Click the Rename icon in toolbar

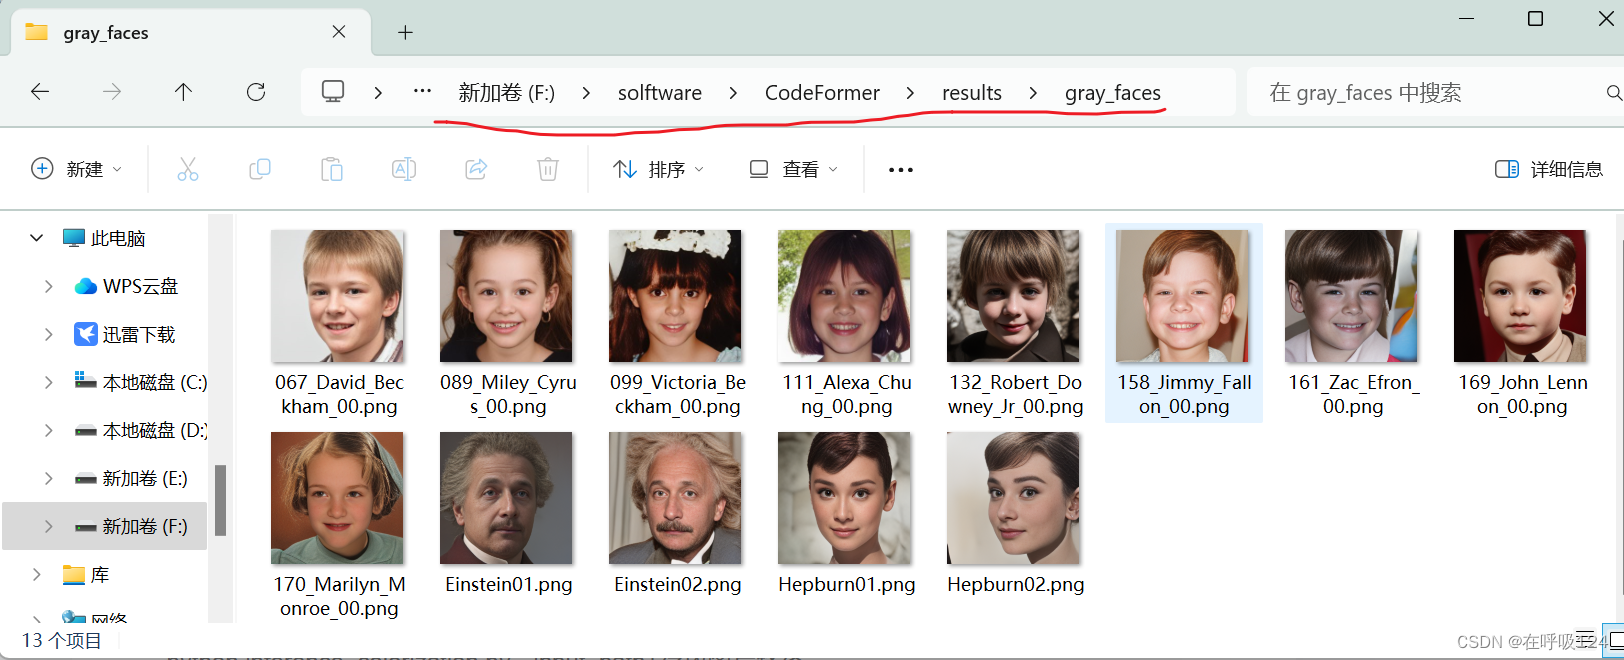pos(404,169)
